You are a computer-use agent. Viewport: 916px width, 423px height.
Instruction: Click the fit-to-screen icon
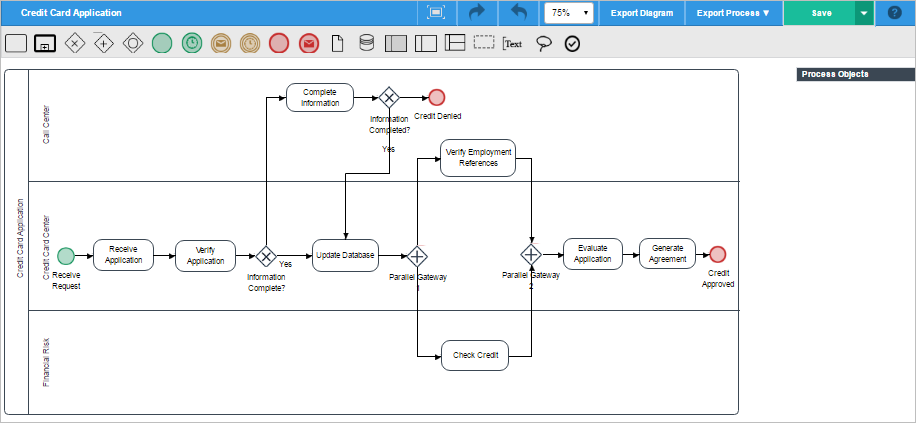436,13
